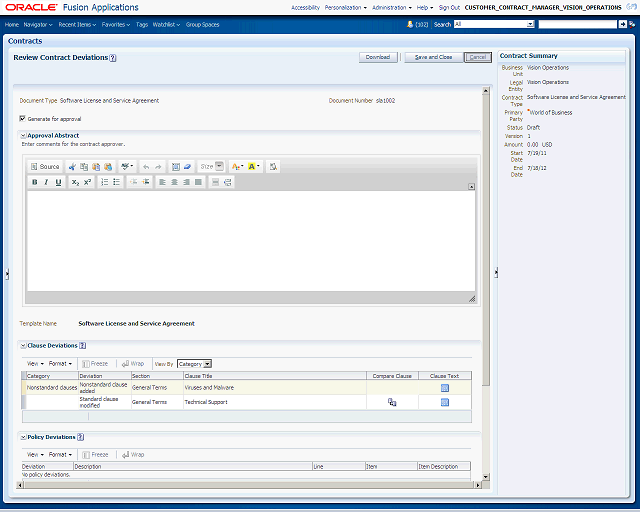The image size is (640, 512).
Task: Insert a numbered list
Action: [104, 182]
